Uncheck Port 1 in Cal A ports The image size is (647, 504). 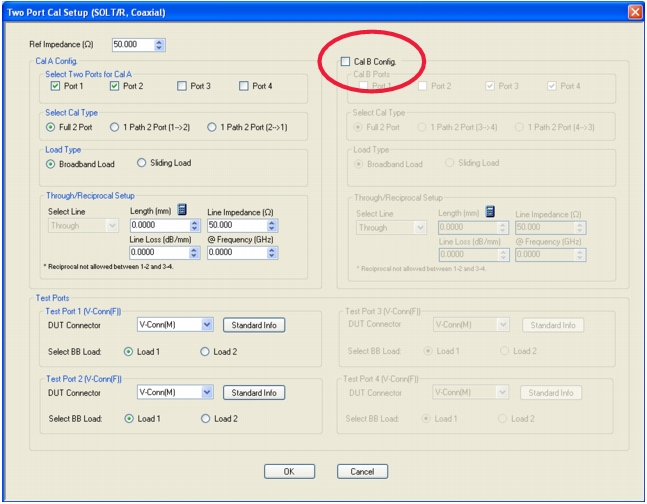(56, 86)
